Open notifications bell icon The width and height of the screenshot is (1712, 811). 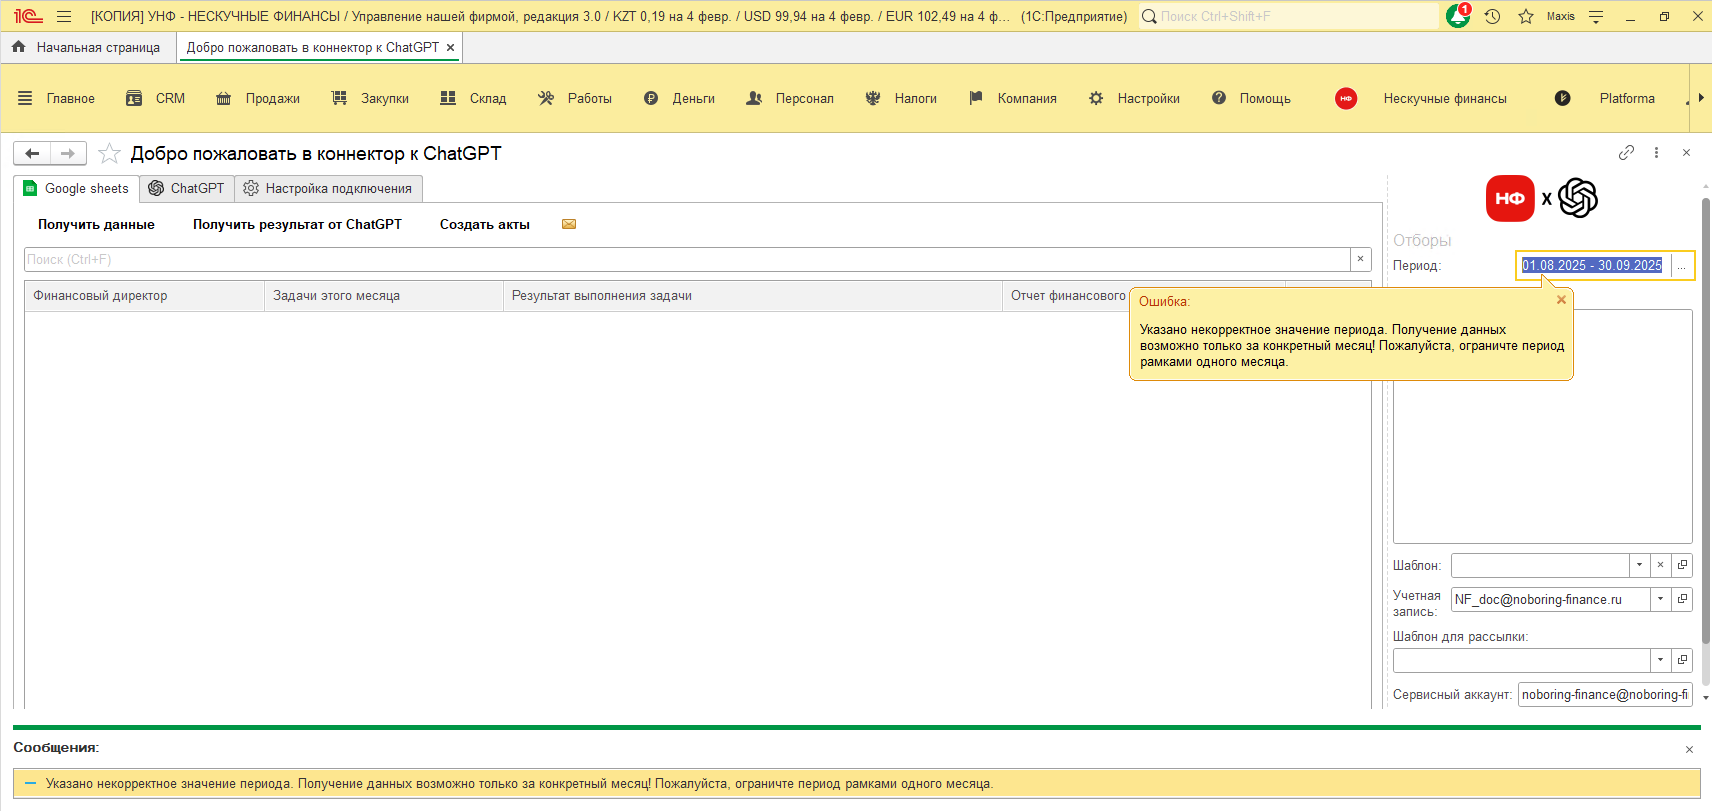[x=1458, y=16]
